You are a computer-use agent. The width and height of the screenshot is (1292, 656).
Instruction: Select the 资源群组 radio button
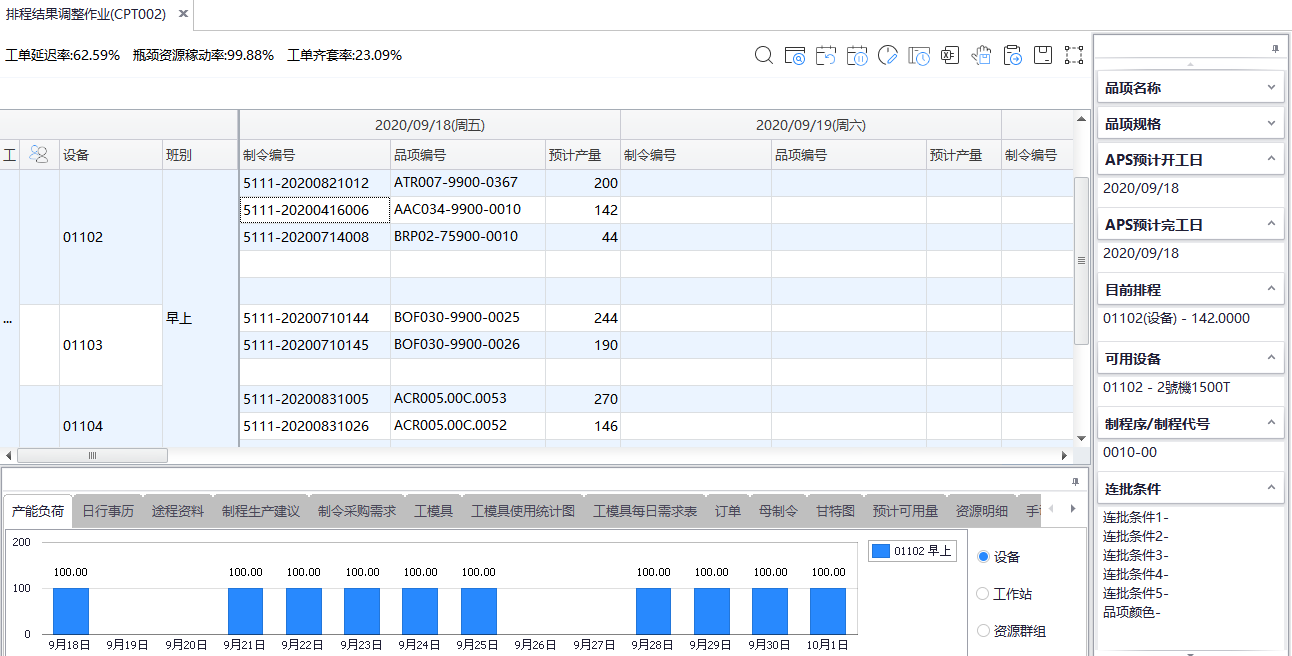[983, 631]
